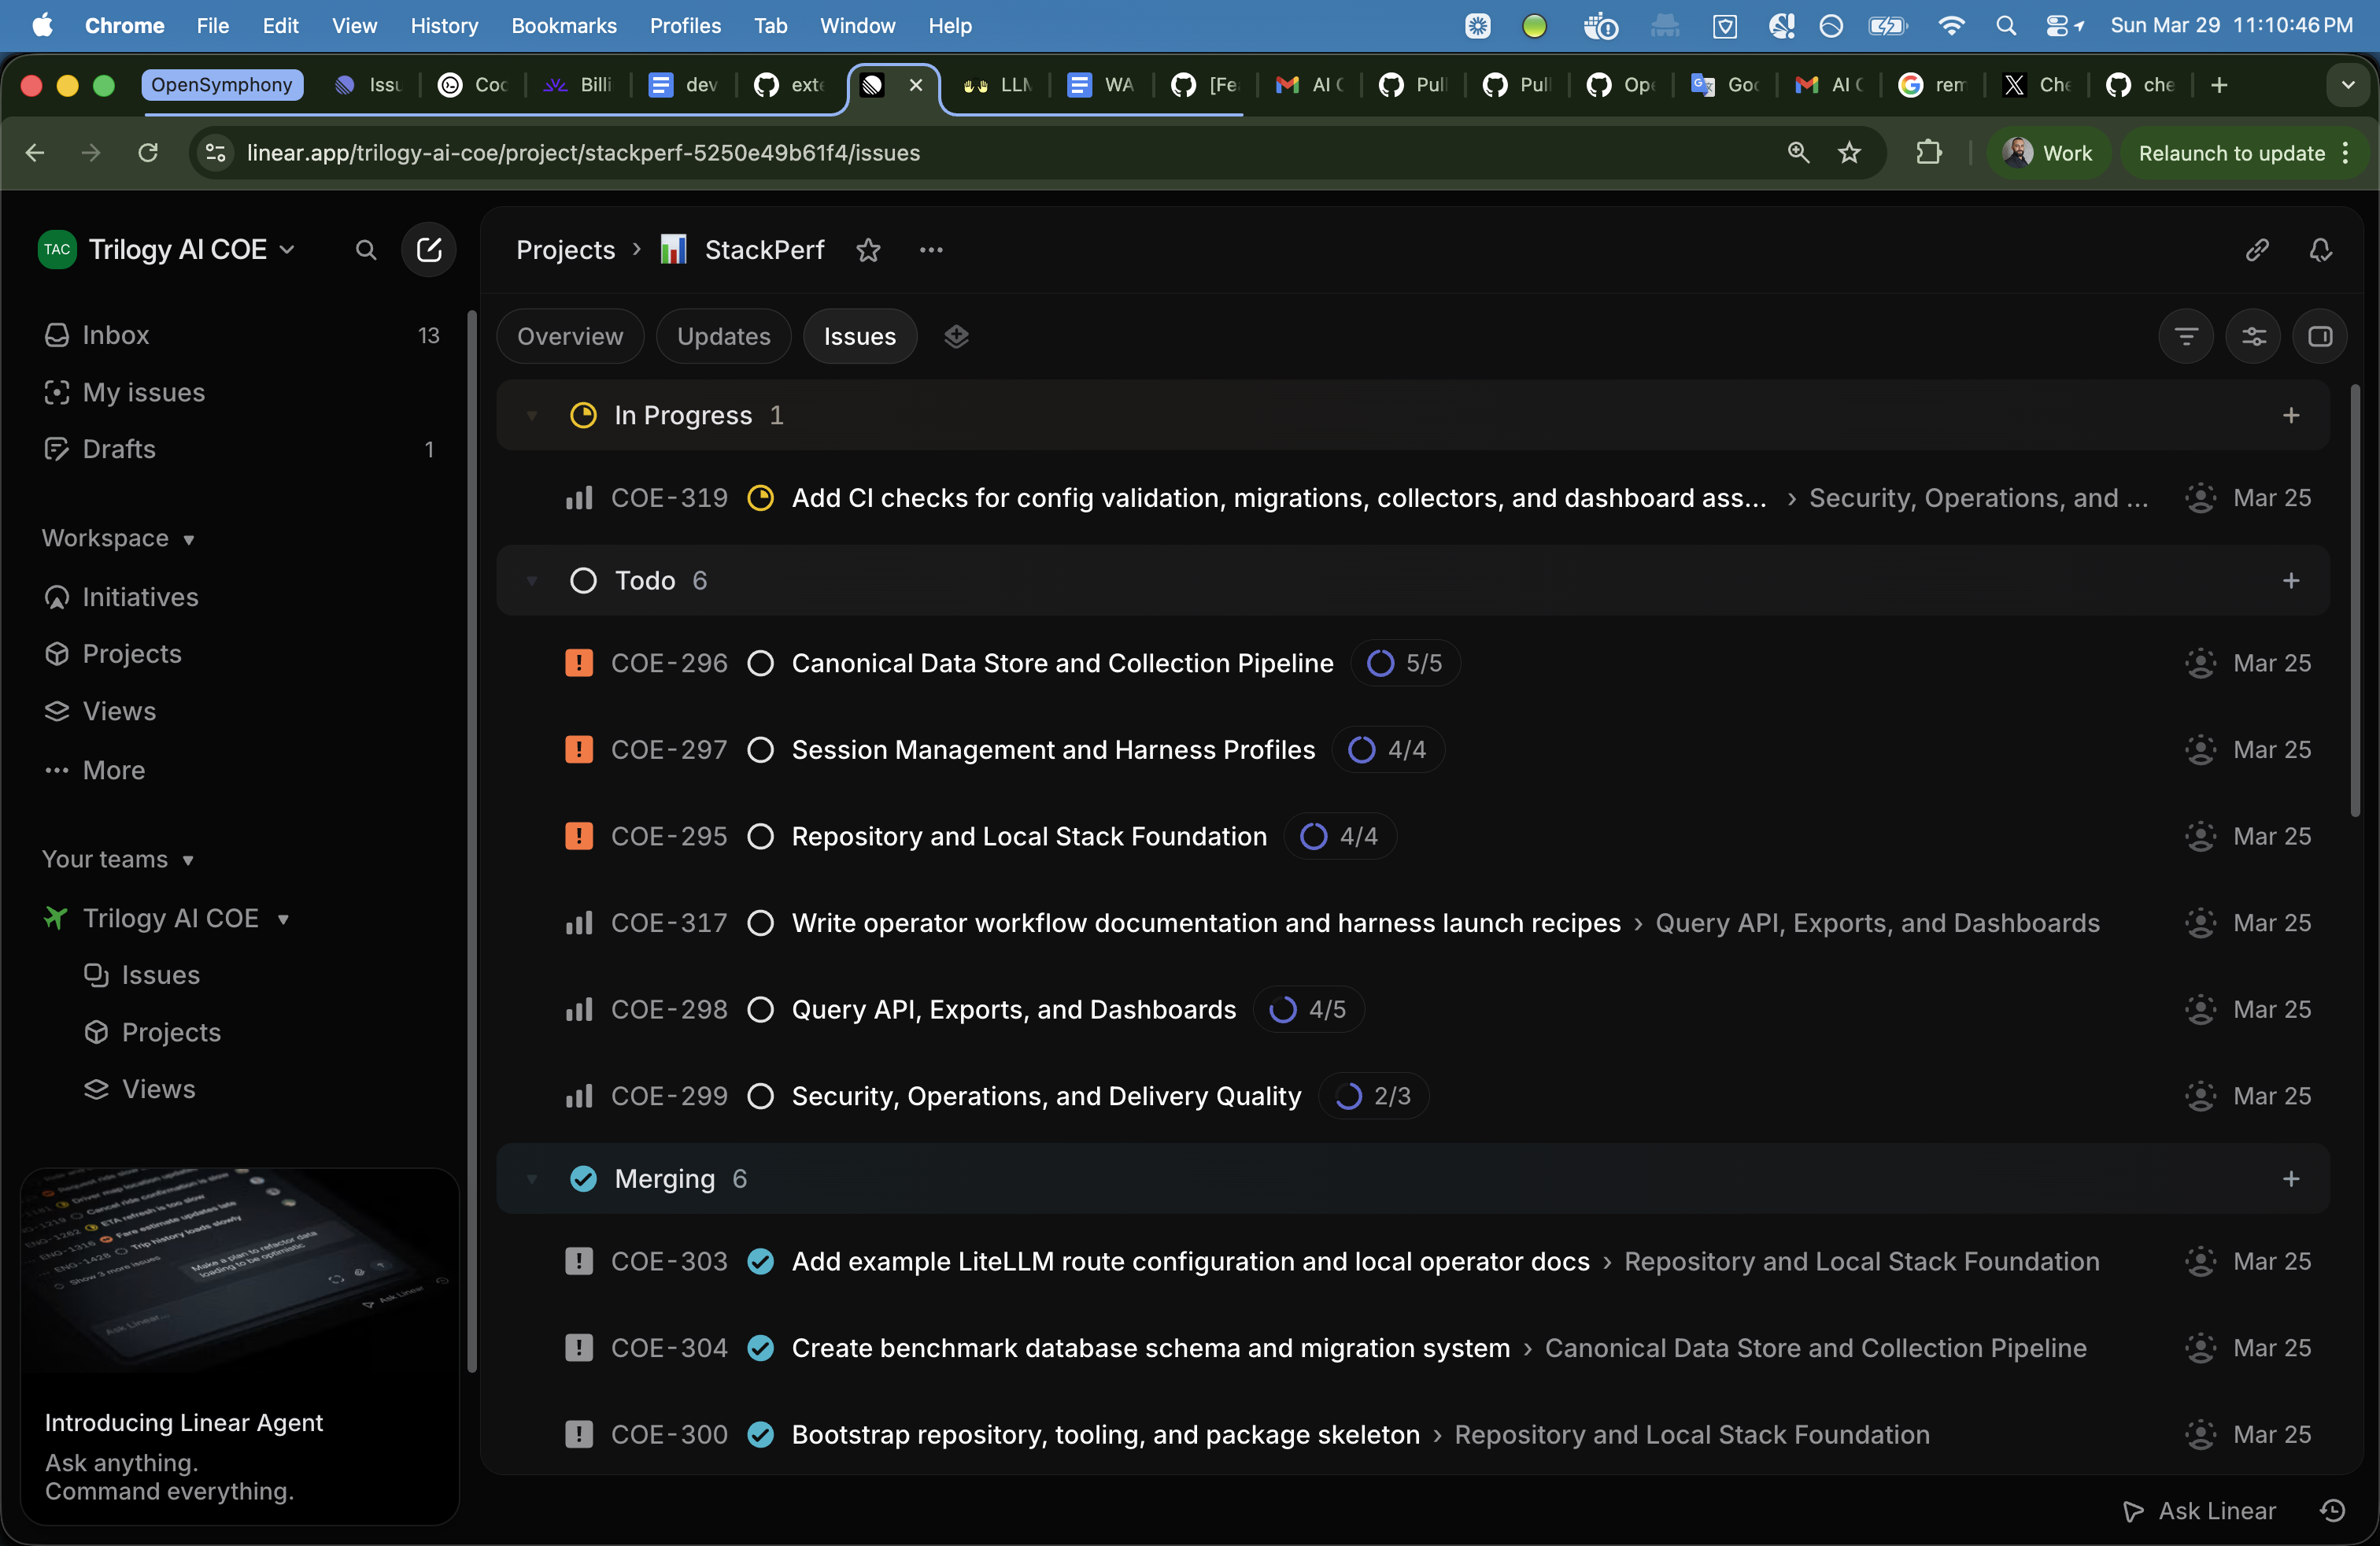Open display options sliders icon

click(x=2253, y=337)
